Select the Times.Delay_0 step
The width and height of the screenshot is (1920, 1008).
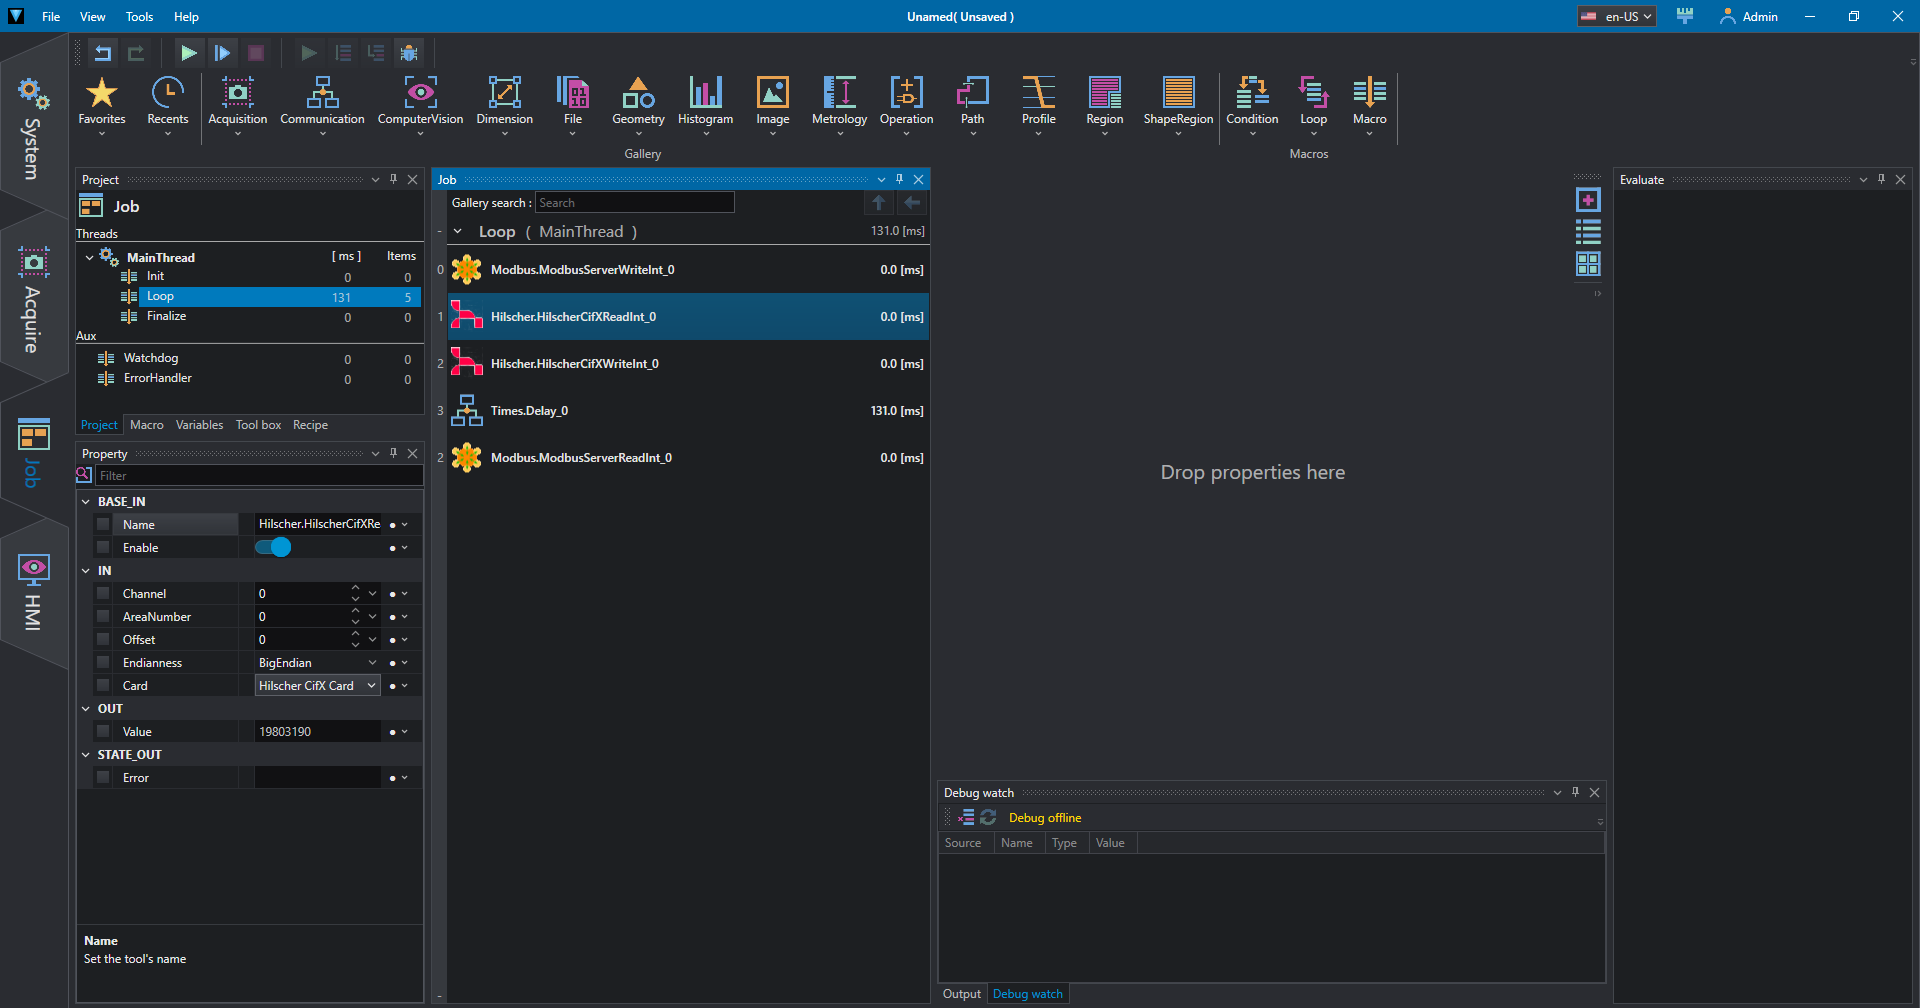[x=529, y=411]
